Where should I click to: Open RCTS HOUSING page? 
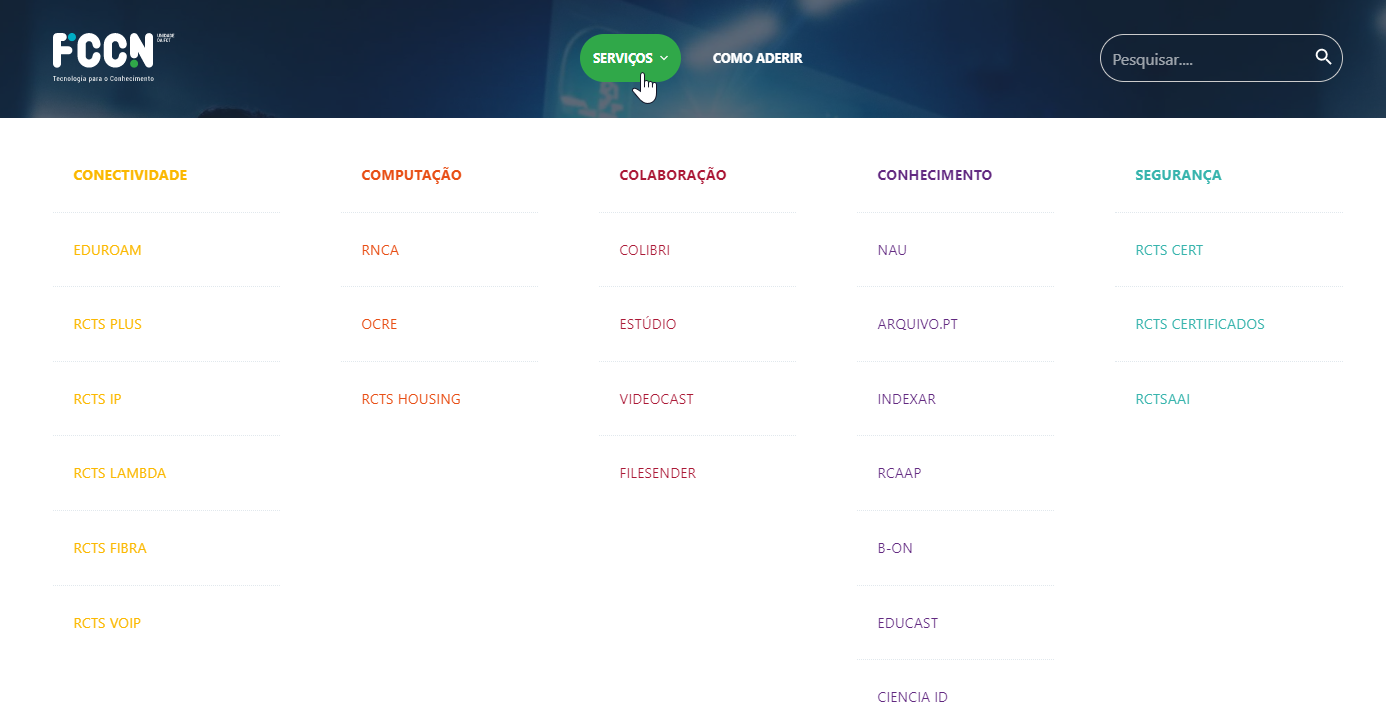point(411,398)
